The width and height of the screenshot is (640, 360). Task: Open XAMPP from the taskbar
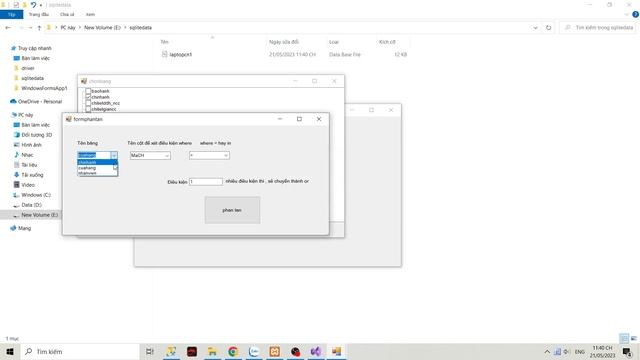click(275, 351)
